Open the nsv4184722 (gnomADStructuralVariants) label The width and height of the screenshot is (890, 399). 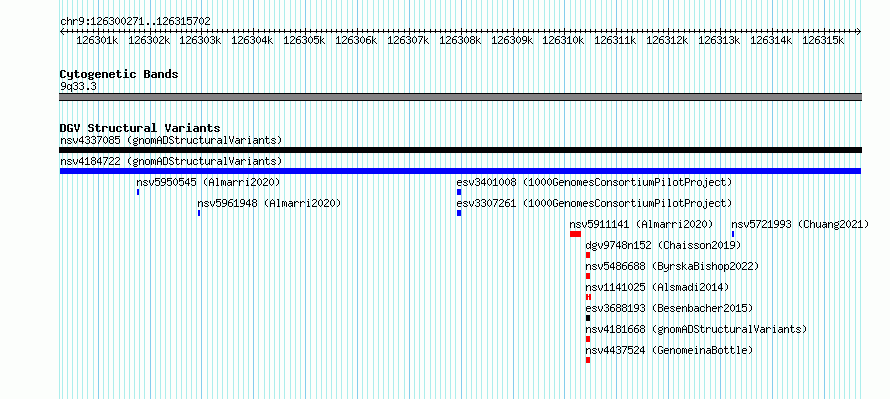point(171,161)
